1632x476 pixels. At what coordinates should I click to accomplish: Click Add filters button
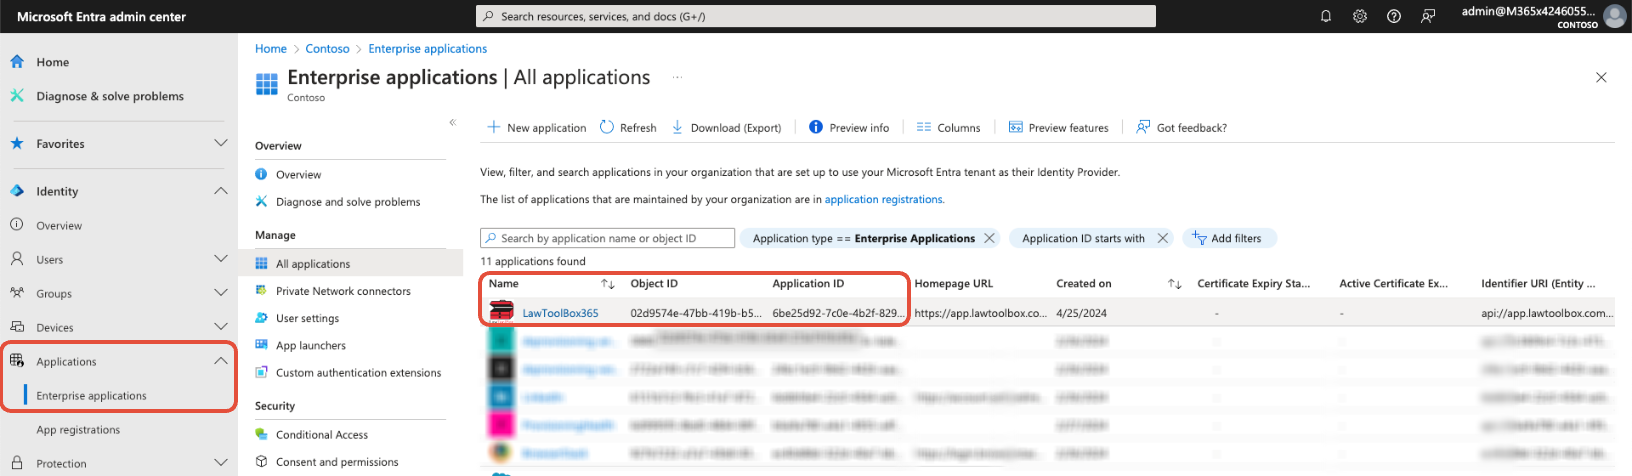coord(1229,238)
